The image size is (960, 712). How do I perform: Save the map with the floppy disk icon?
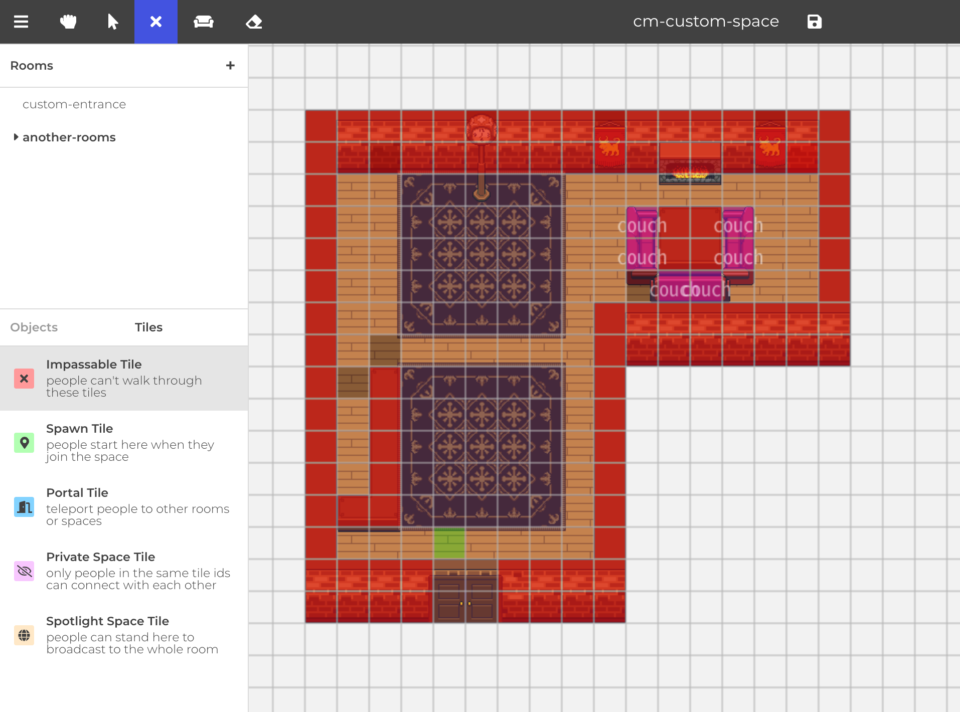click(813, 21)
